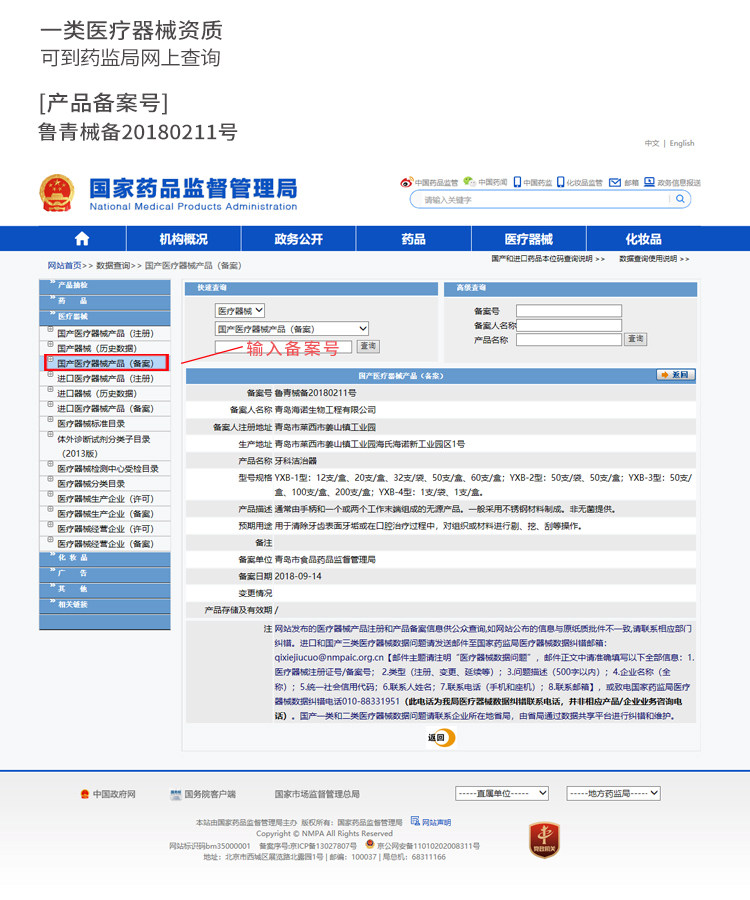The image size is (750, 900).
Task: Click the 政务信息报送 monitor icon
Action: [x=649, y=182]
